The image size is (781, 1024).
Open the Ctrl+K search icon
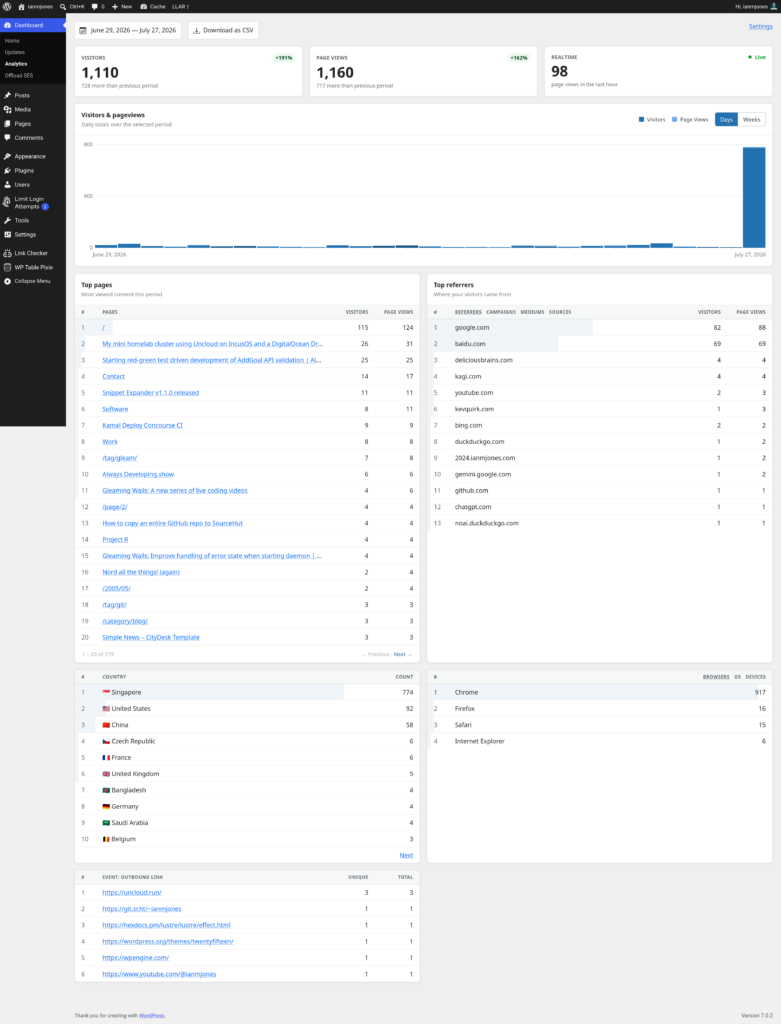(x=63, y=7)
